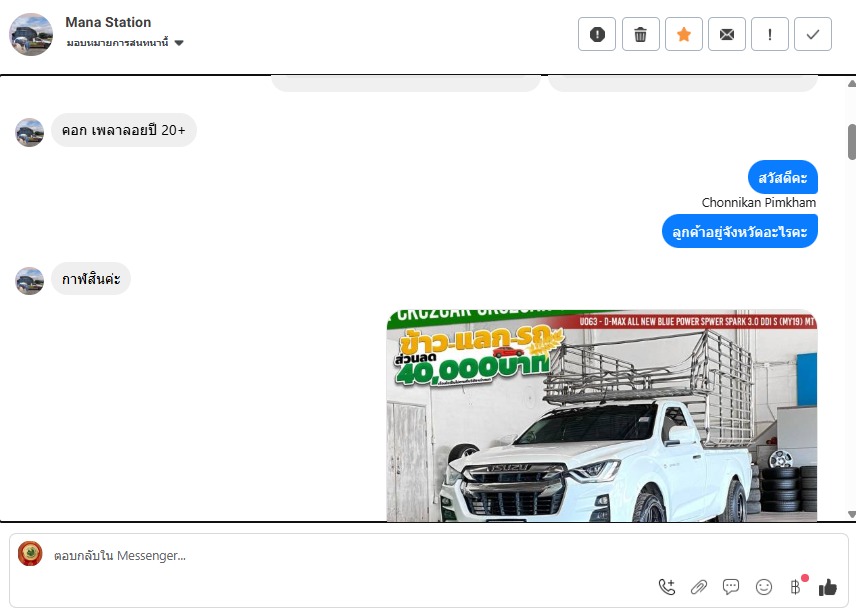Viewport: 856px width, 610px height.
Task: Send a thumbs-up like
Action: click(x=828, y=587)
